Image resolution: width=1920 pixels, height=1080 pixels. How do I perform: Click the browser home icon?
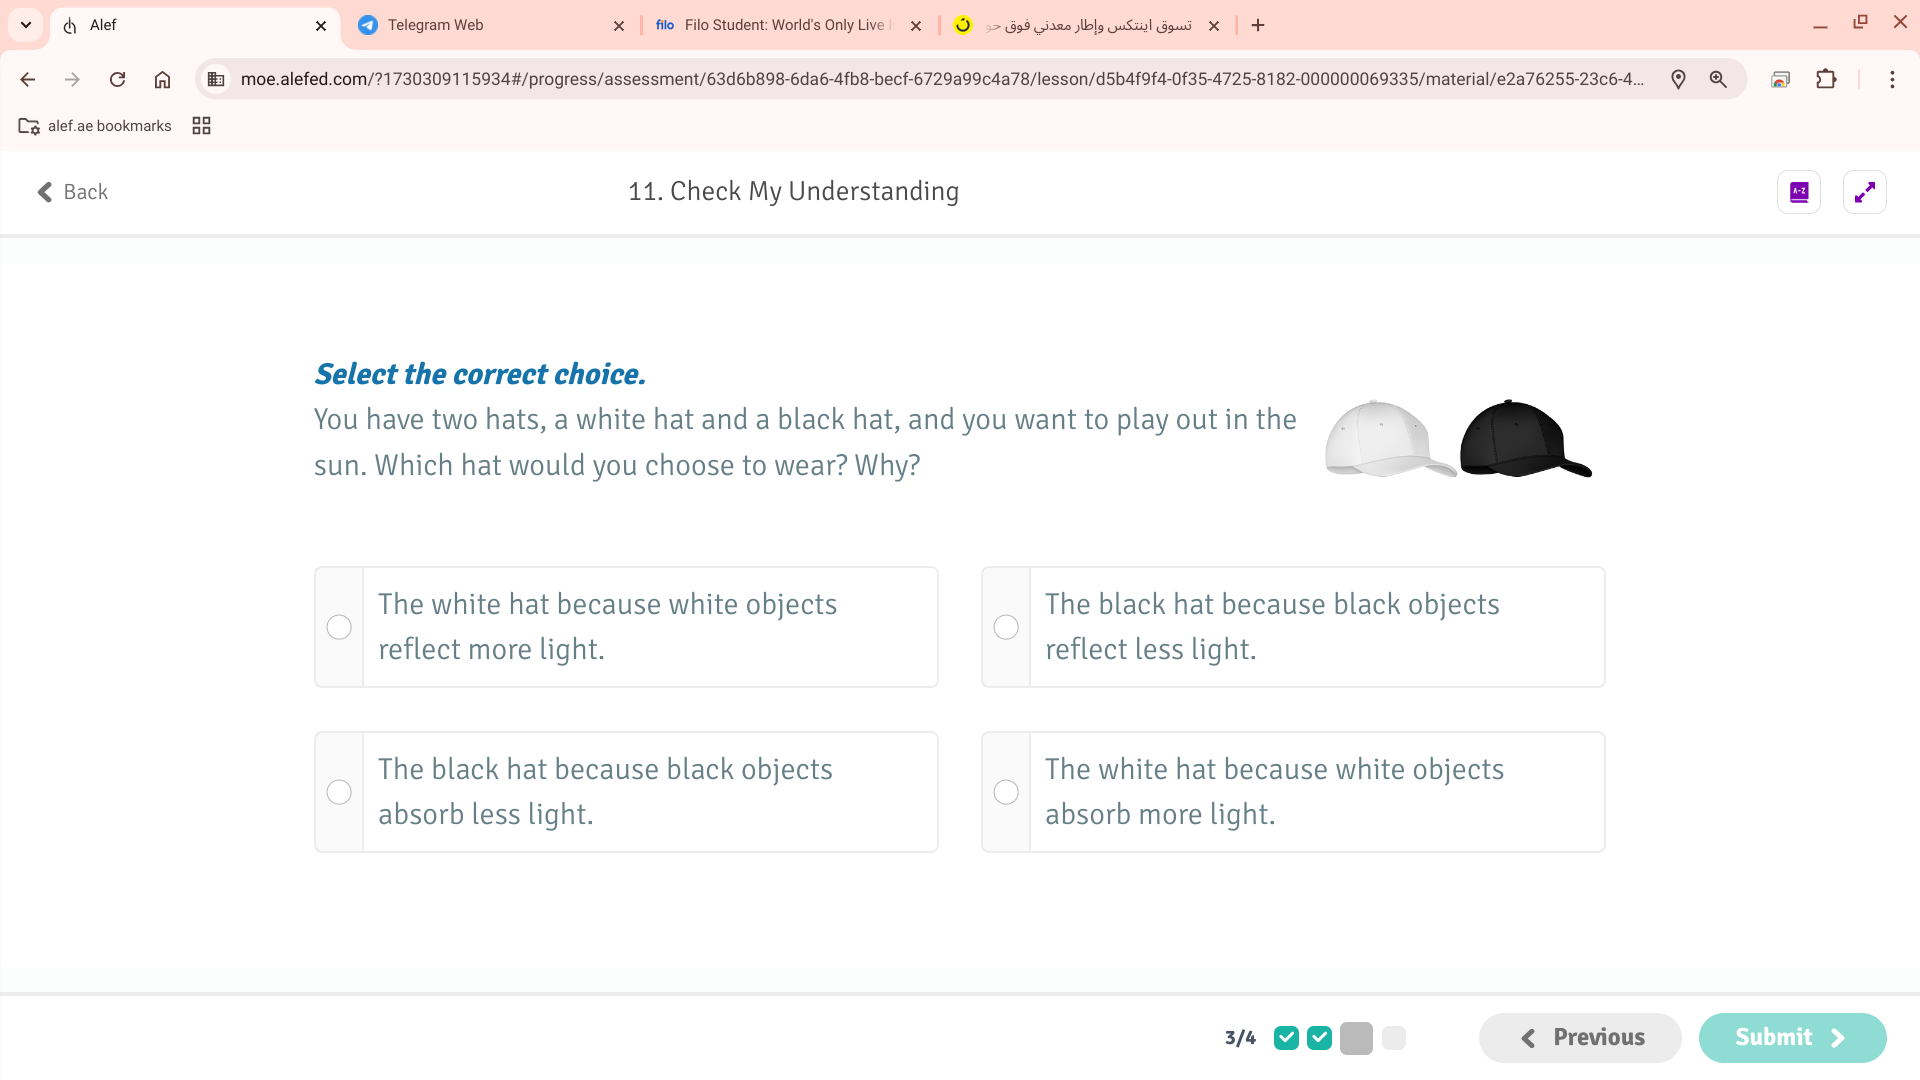point(162,80)
